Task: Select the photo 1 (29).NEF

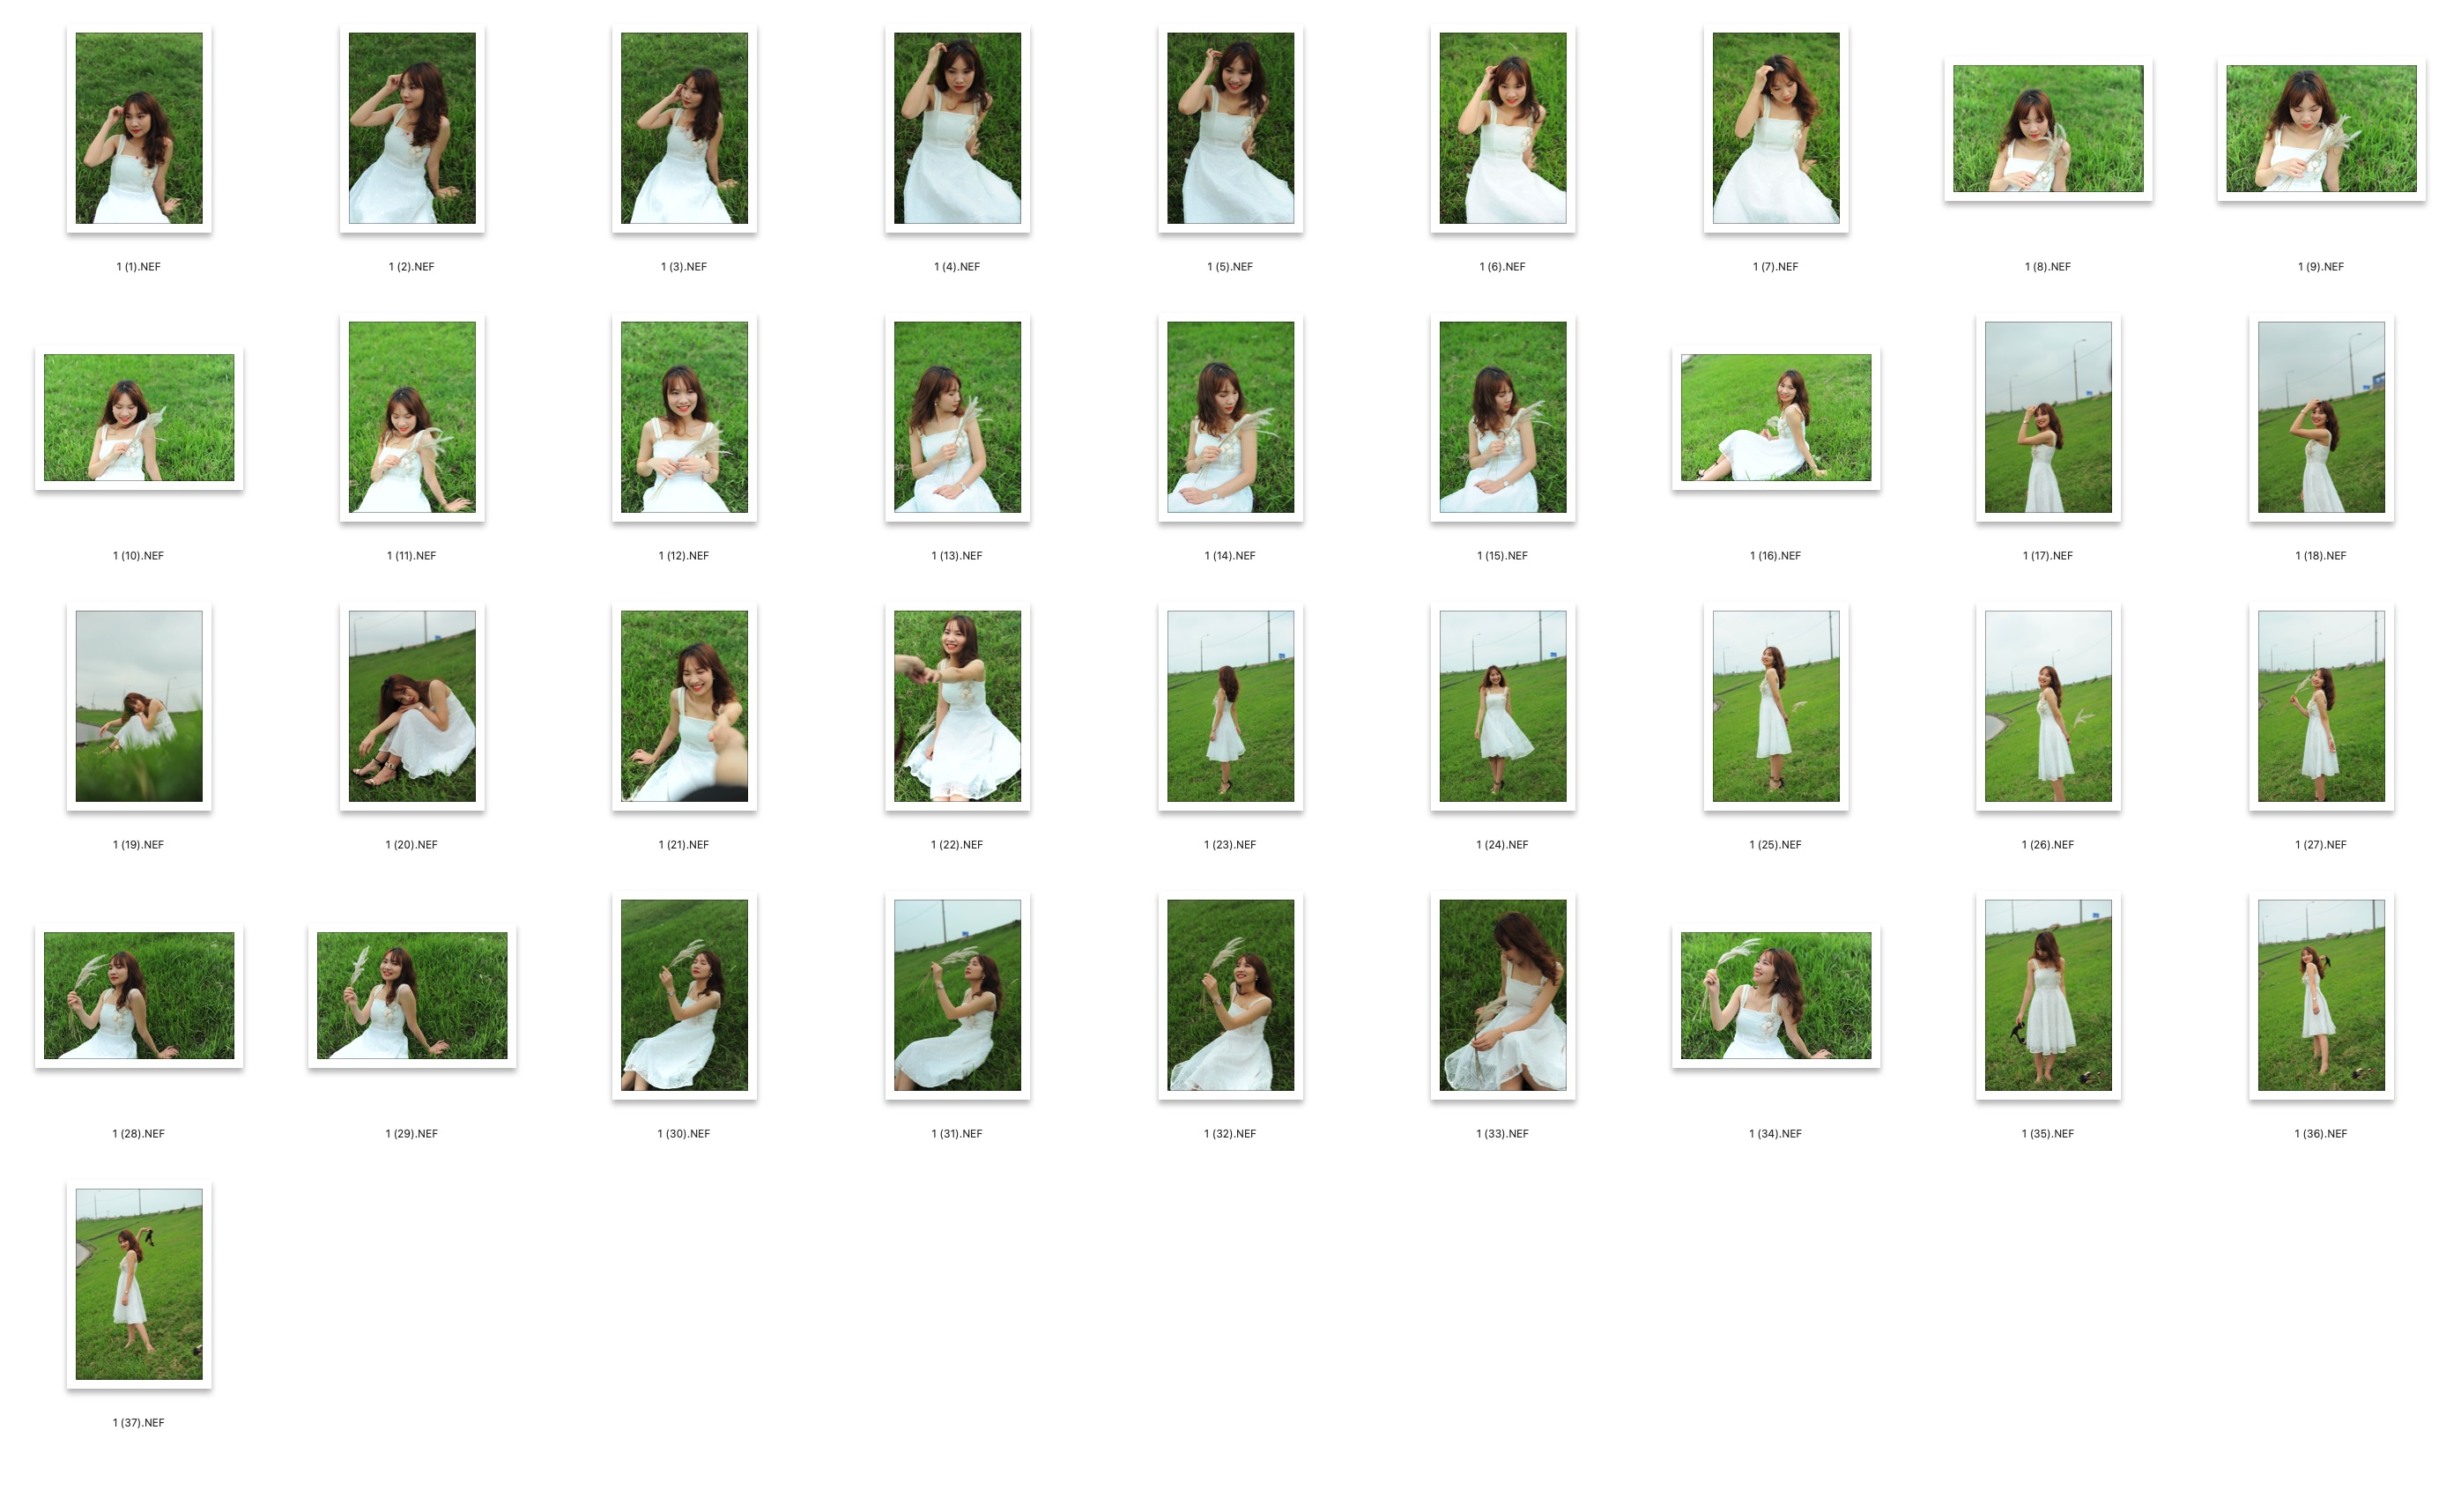Action: tap(412, 995)
